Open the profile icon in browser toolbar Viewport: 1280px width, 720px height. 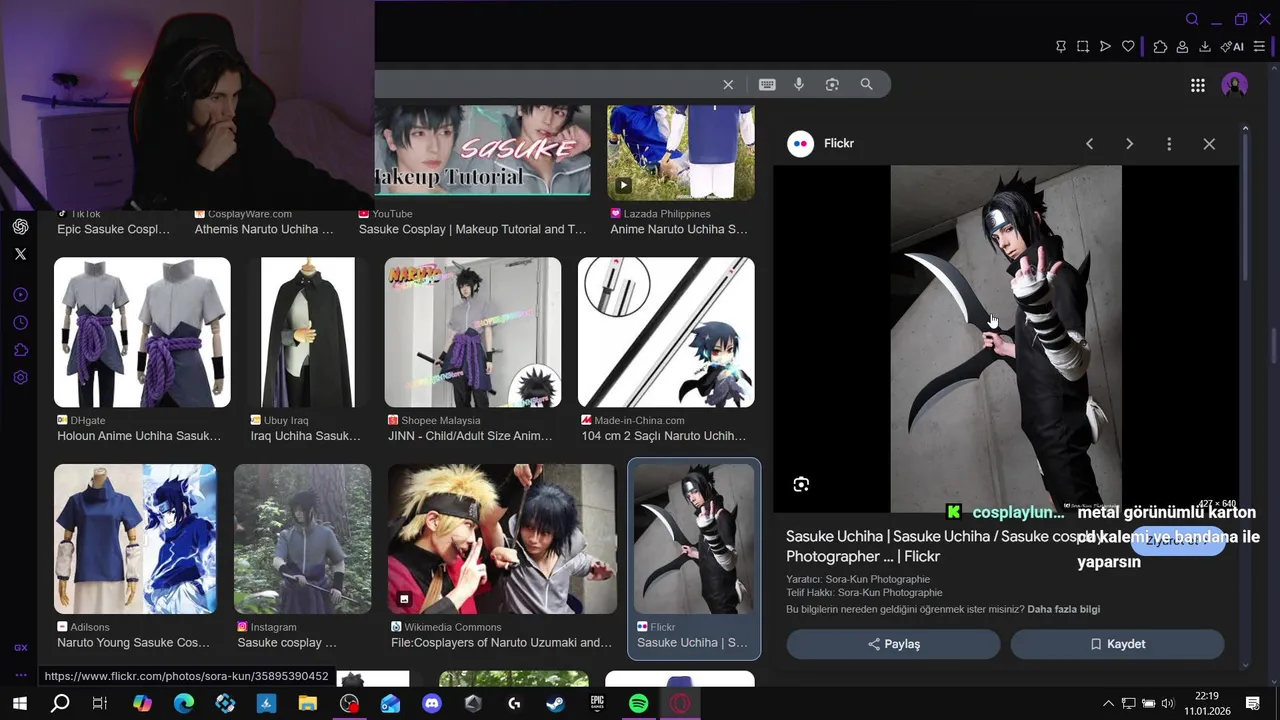[x=1182, y=47]
